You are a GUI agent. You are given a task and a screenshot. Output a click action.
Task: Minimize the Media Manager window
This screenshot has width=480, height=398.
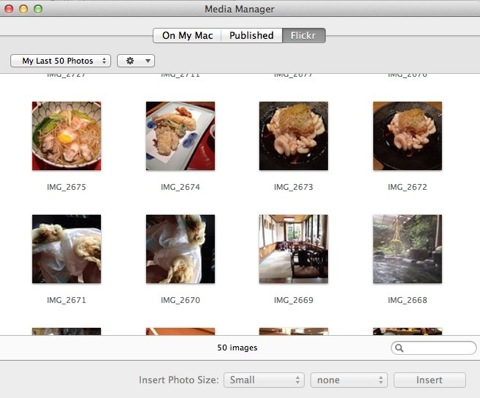pyautogui.click(x=23, y=9)
